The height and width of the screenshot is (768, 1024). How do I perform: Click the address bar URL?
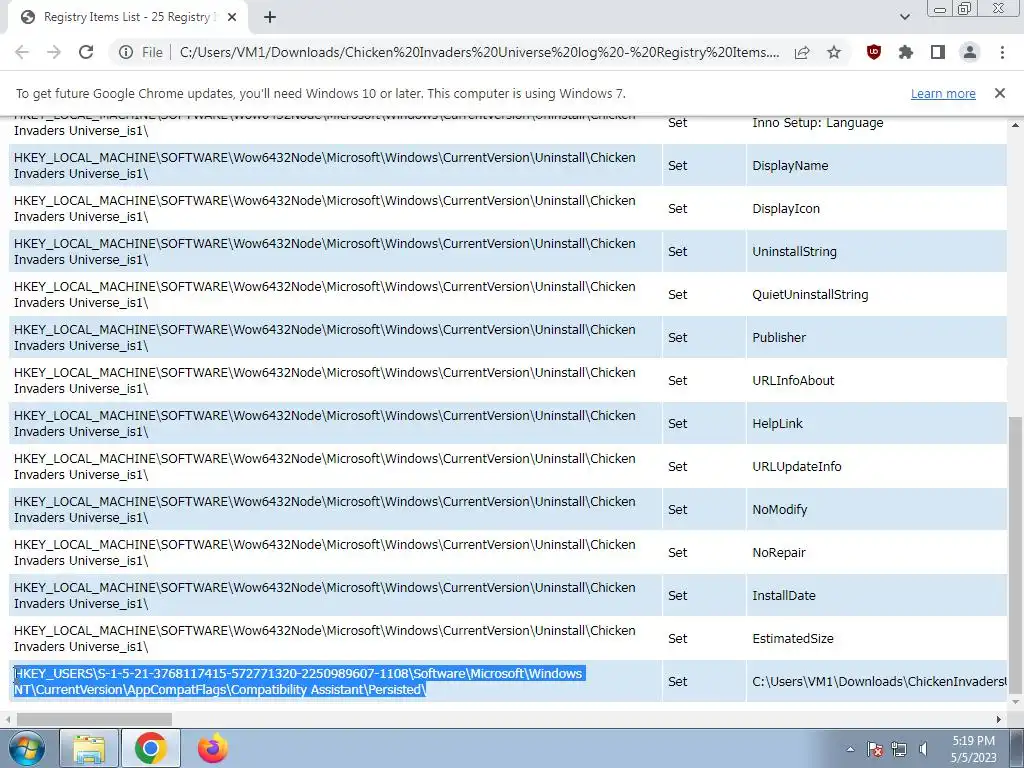[x=479, y=52]
